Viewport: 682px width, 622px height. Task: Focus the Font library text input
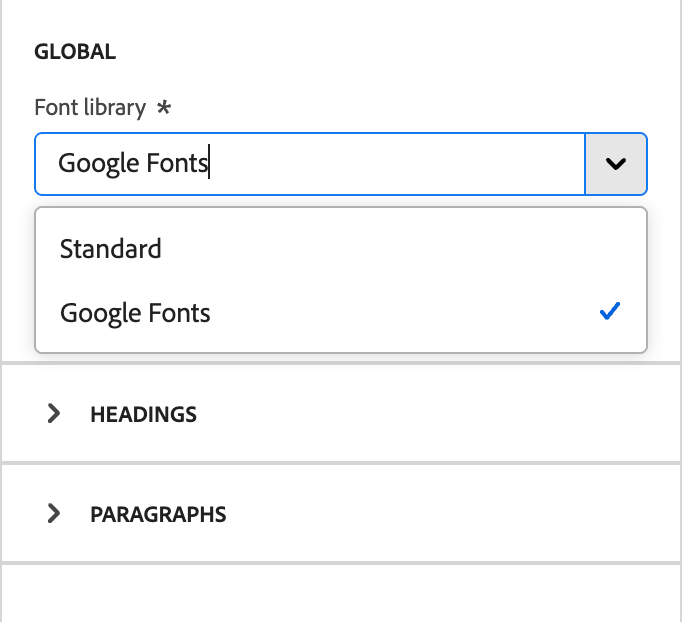point(400,163)
